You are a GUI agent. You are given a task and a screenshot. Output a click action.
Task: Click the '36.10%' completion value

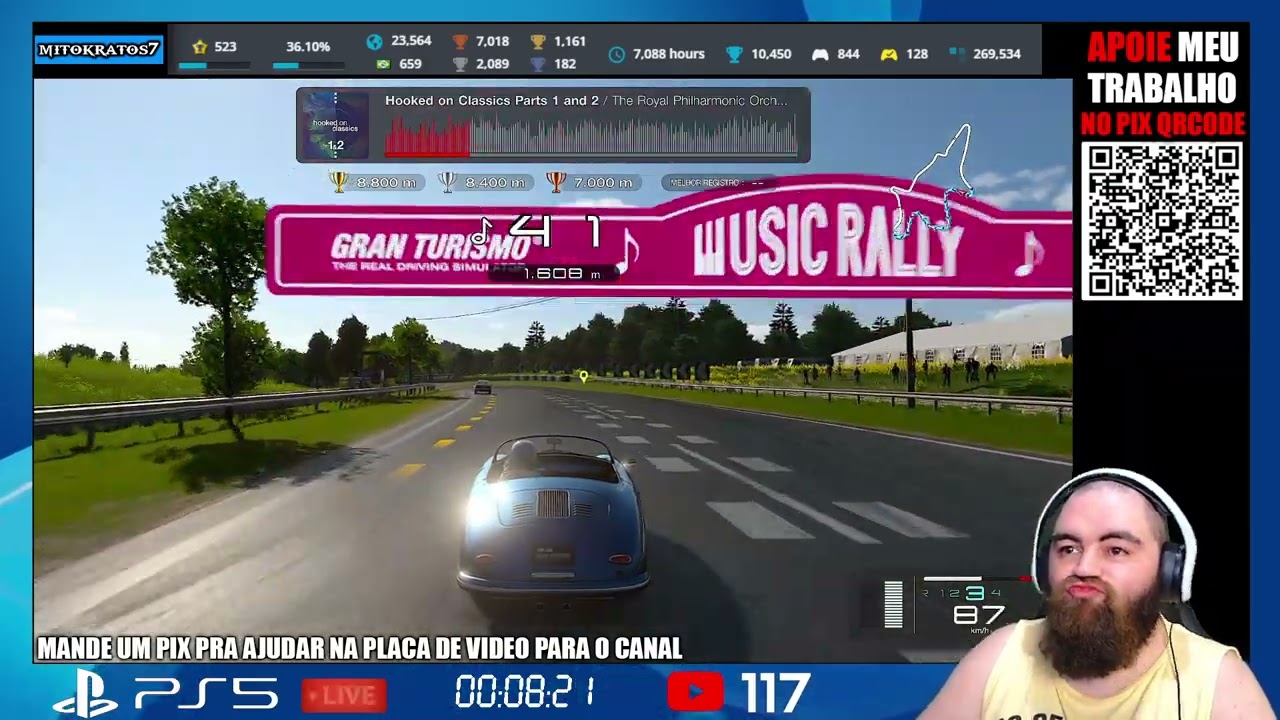[x=308, y=47]
